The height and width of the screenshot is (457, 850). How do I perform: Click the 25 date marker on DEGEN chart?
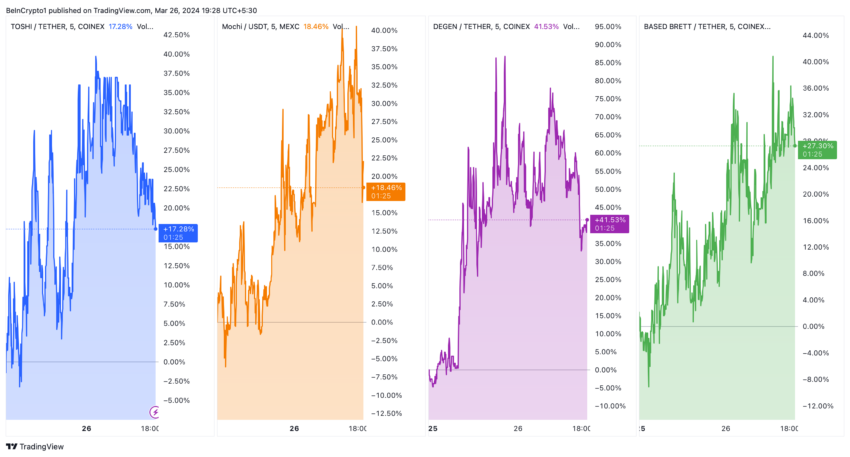433,429
